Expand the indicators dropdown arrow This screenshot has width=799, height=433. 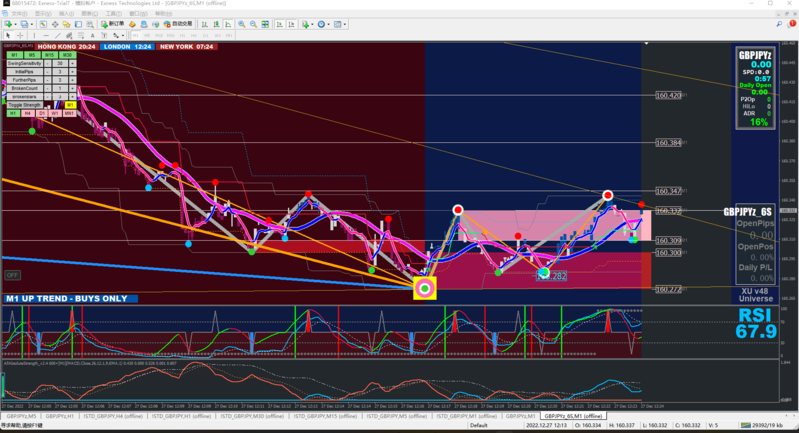[312, 24]
